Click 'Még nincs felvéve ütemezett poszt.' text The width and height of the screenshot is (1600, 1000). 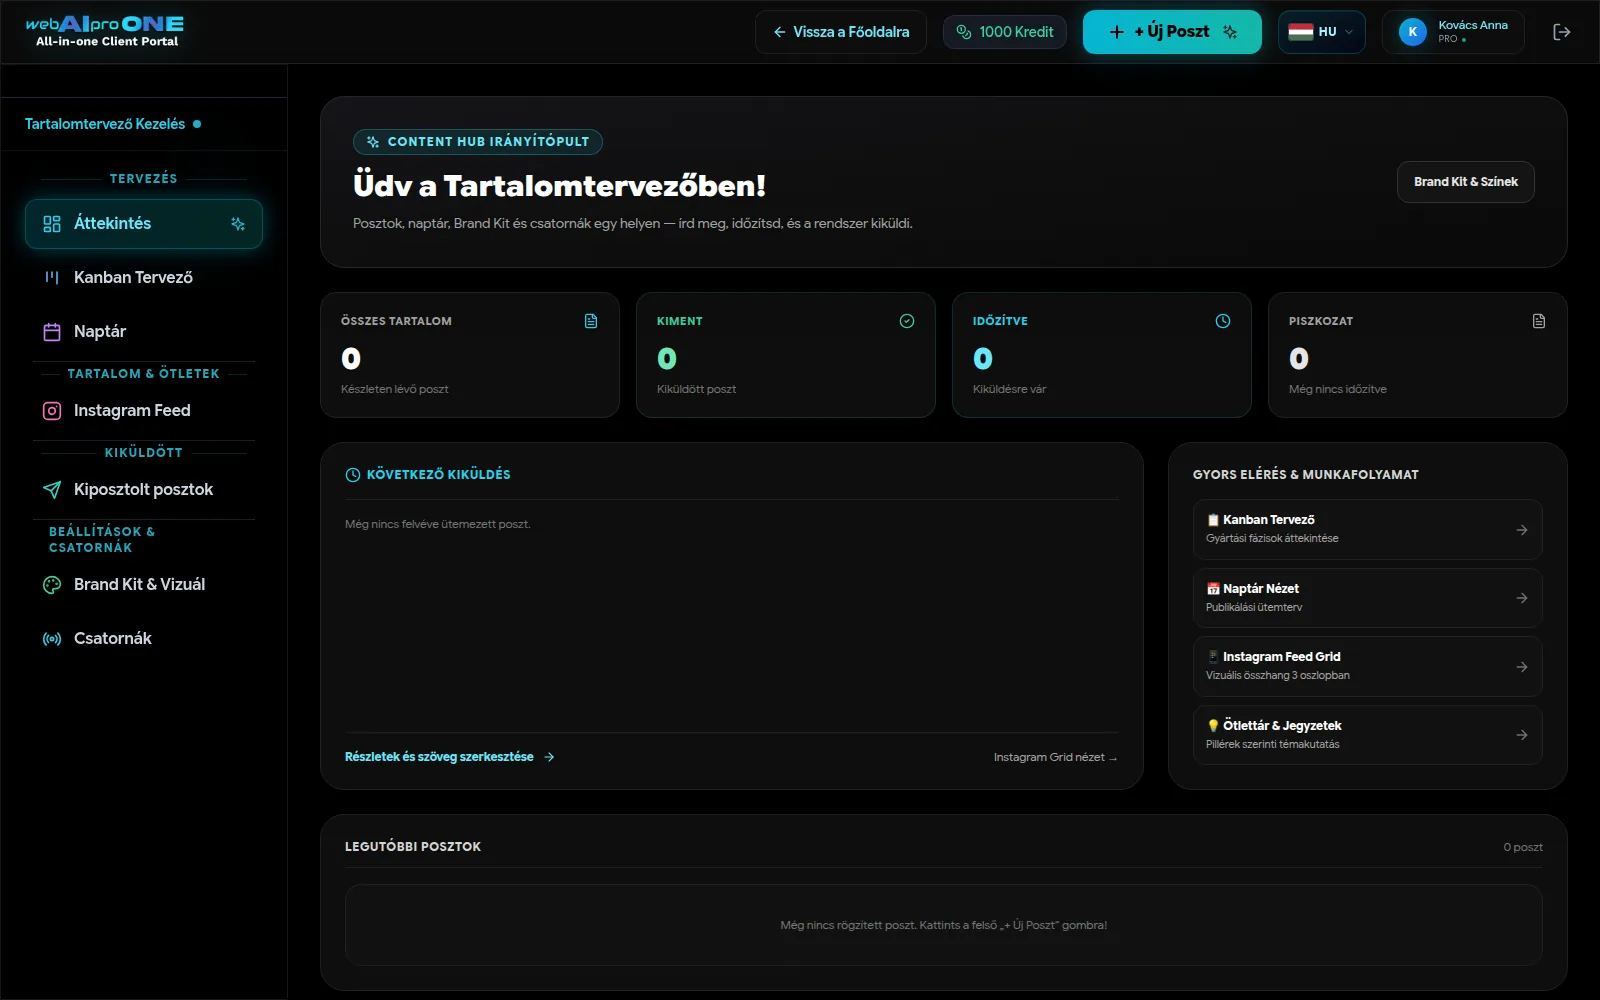click(438, 524)
